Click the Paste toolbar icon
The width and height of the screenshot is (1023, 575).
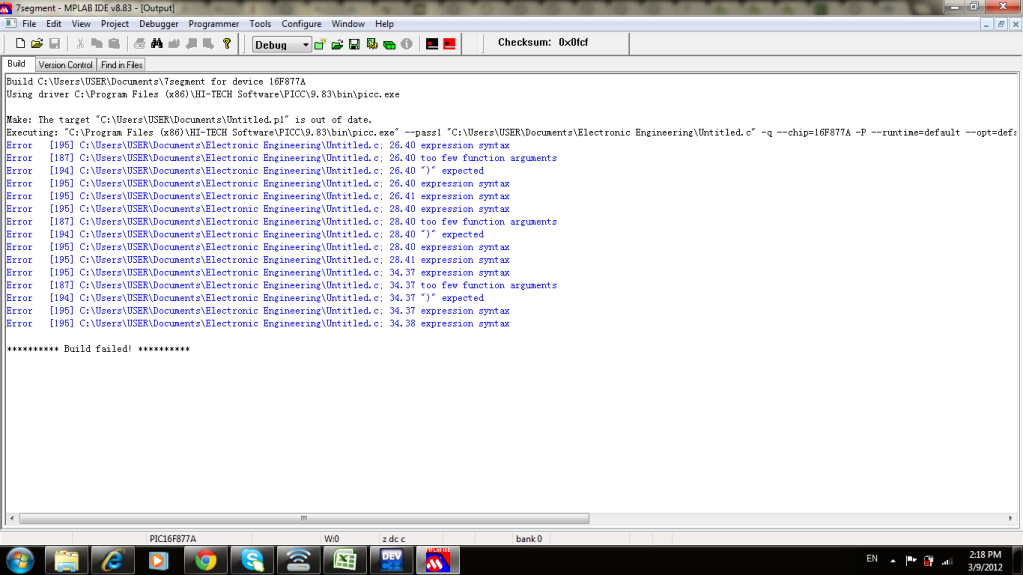coord(114,44)
